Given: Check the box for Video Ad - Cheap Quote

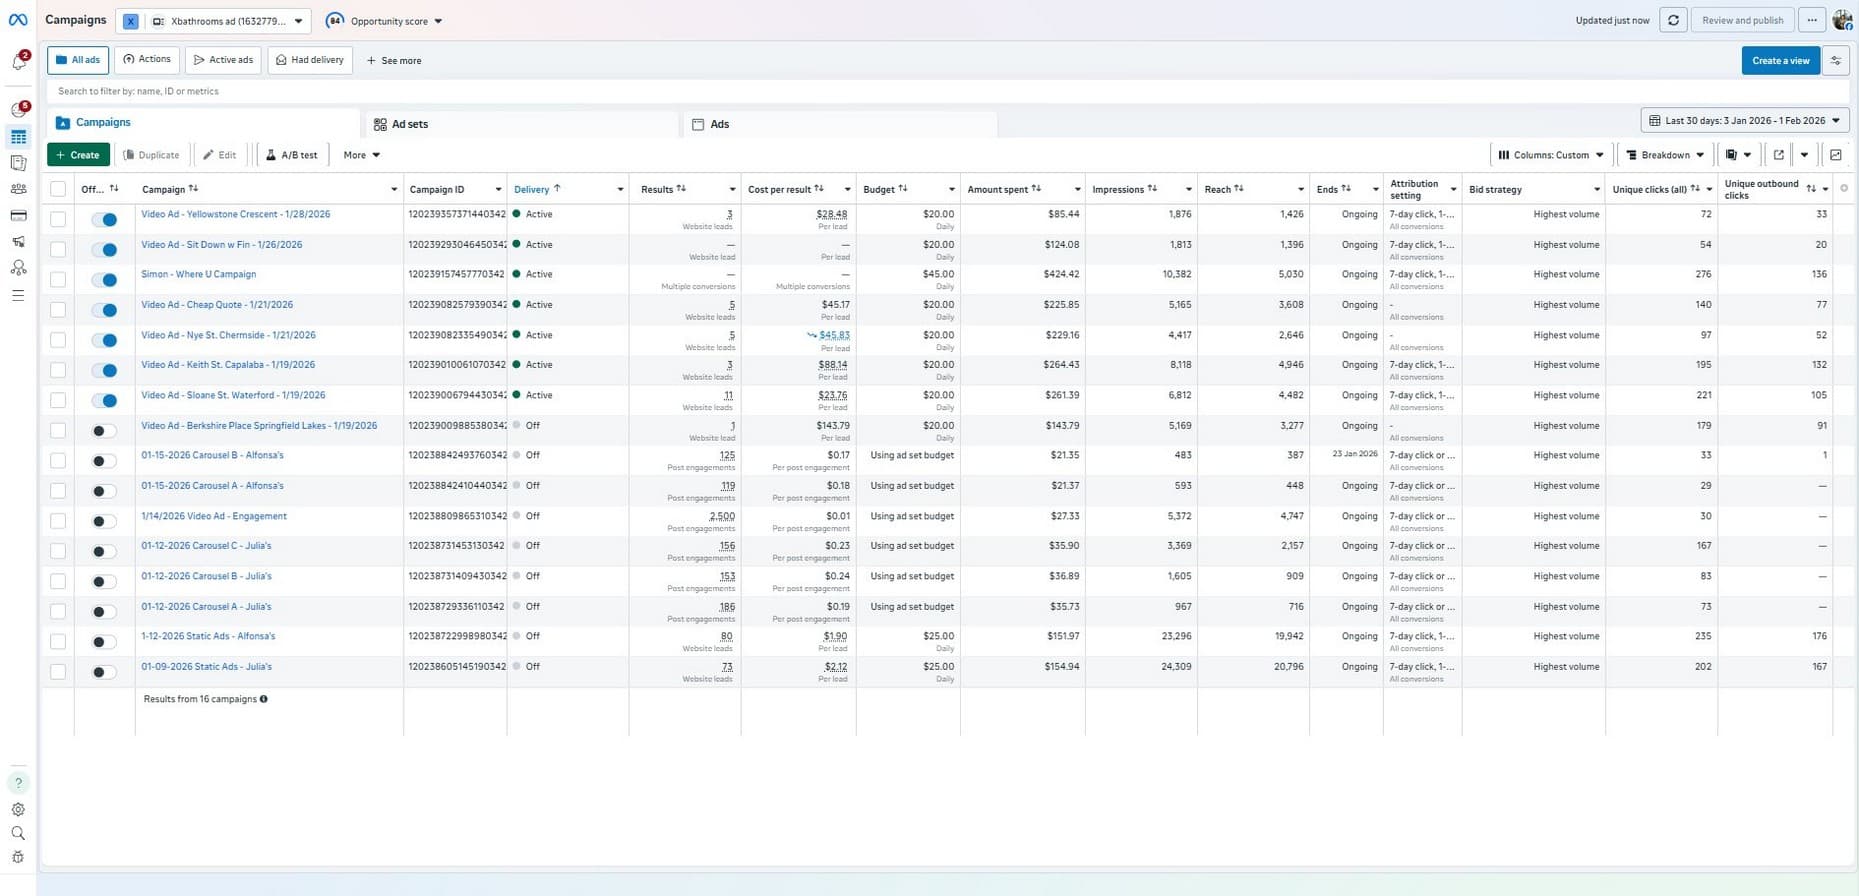Looking at the screenshot, I should pyautogui.click(x=58, y=310).
